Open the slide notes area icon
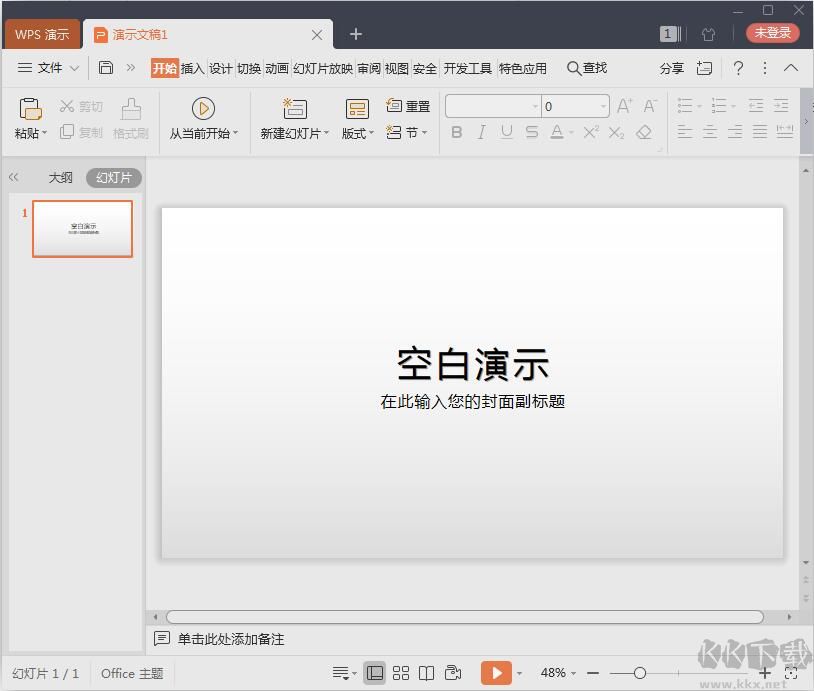The width and height of the screenshot is (814, 691). pos(163,638)
